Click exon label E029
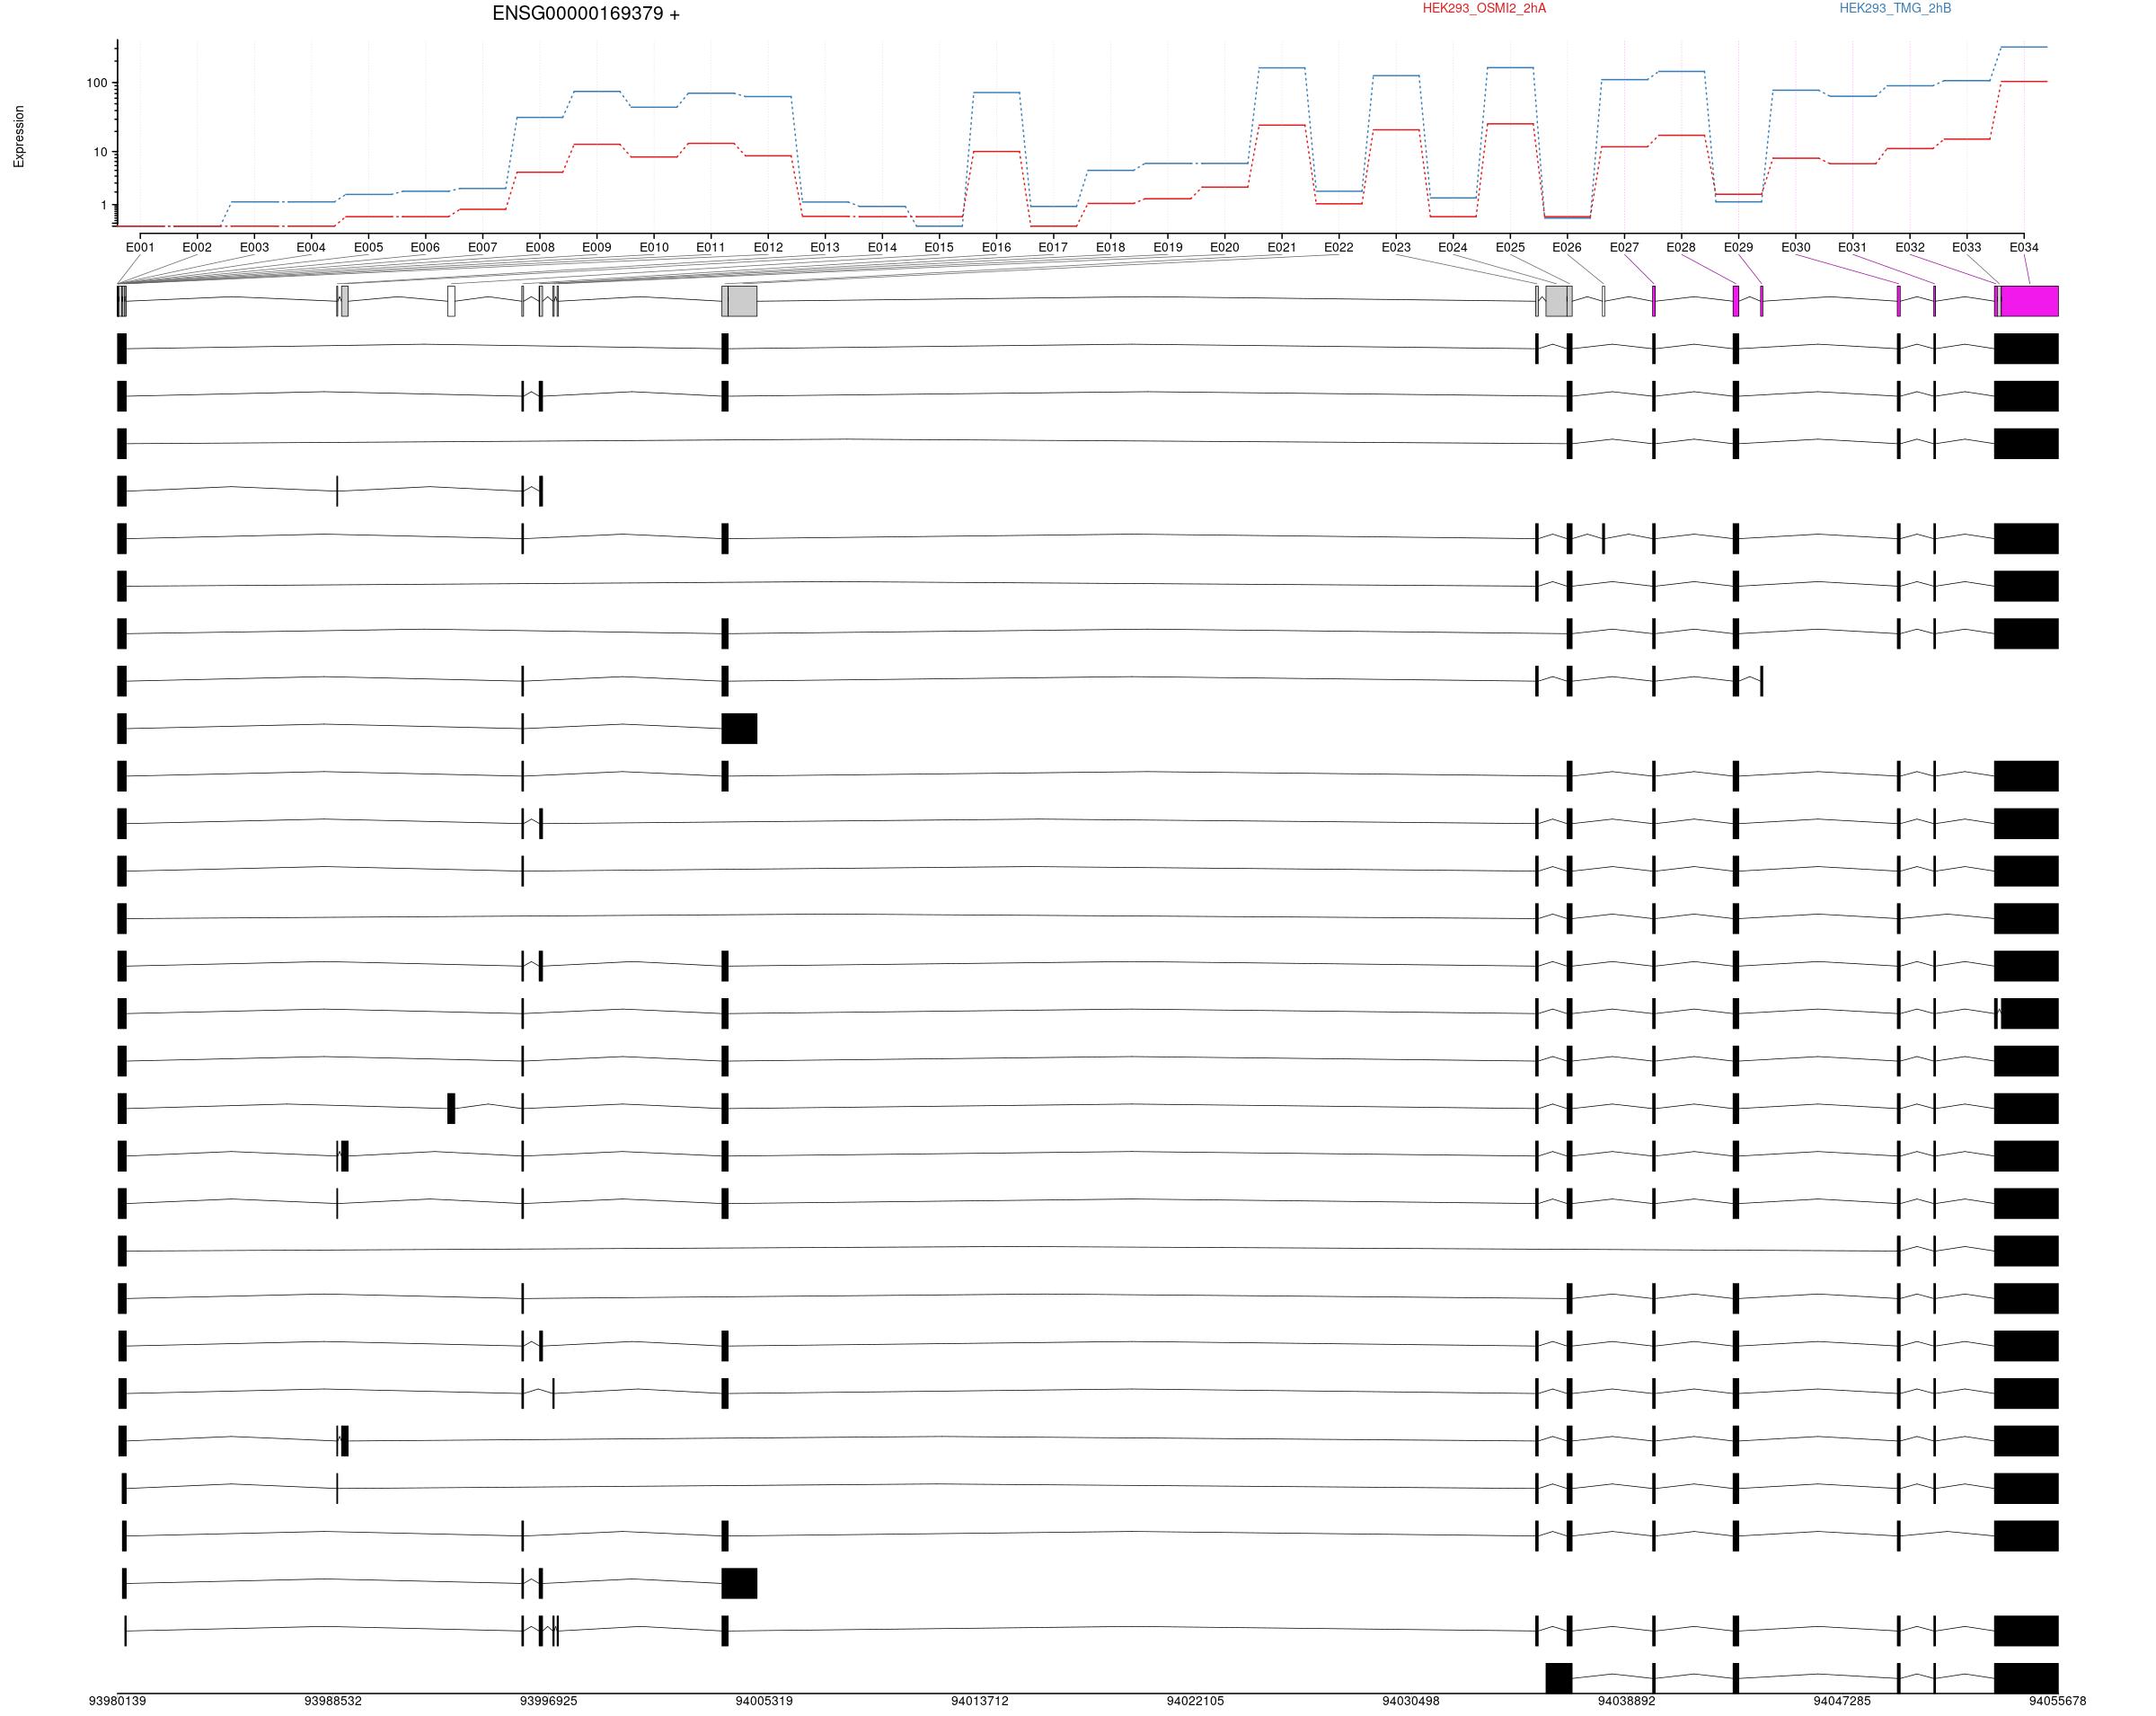Viewport: 2156px width, 1716px height. [x=1739, y=247]
